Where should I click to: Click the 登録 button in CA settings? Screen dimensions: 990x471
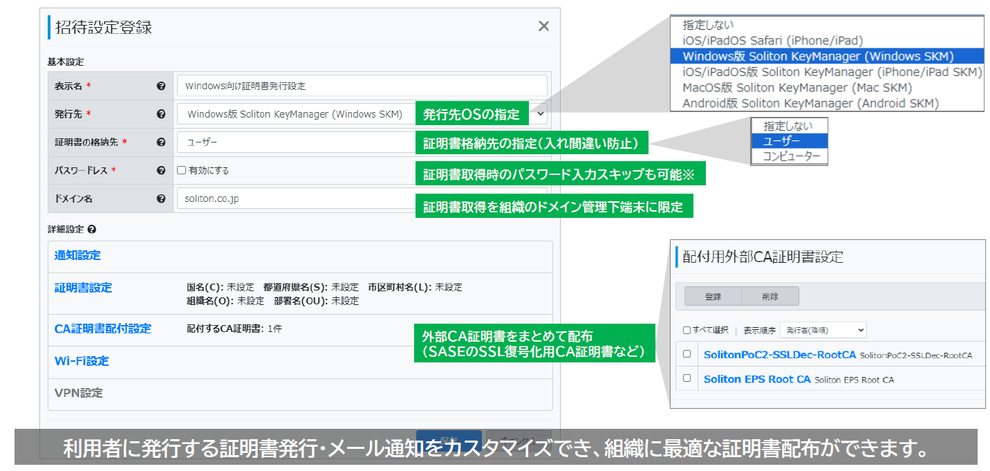point(713,296)
